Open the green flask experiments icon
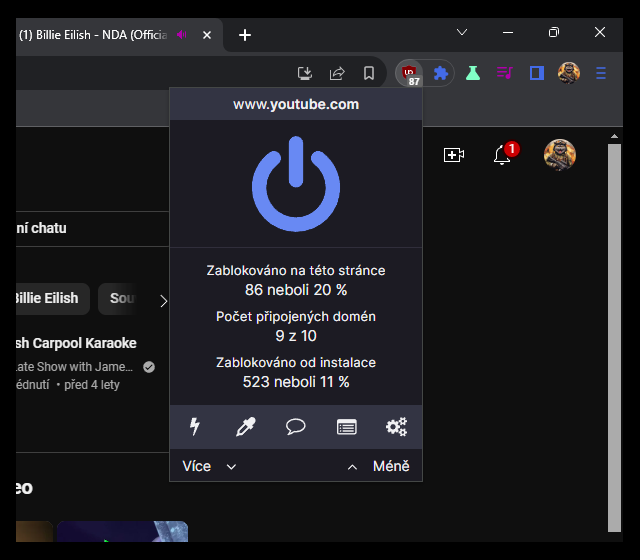This screenshot has width=640, height=560. 473,73
